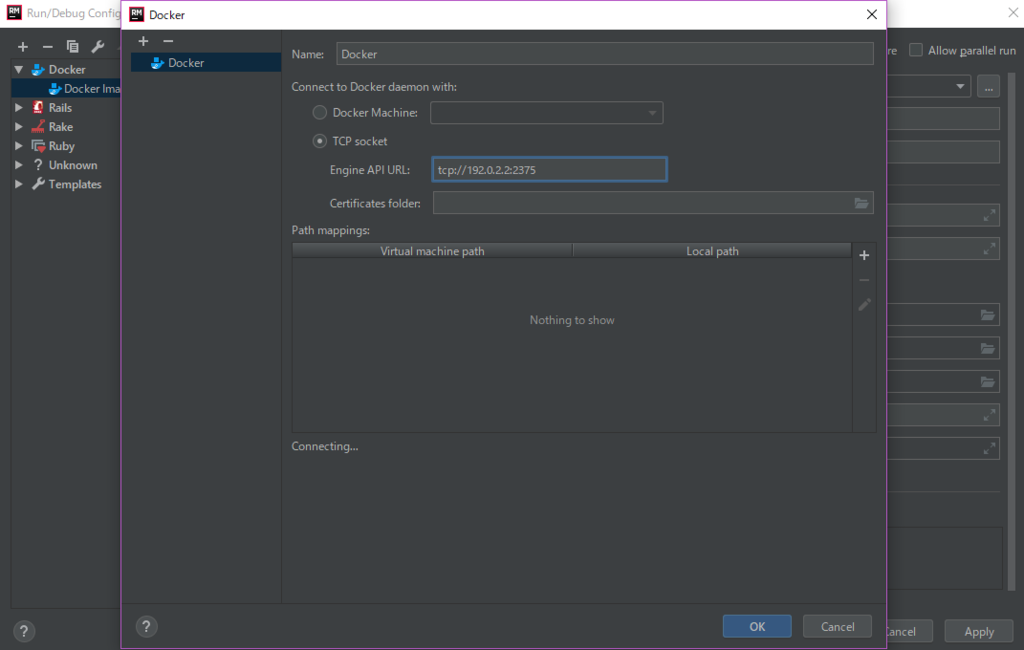Add a path mapping with plus icon
Viewport: 1024px width, 650px height.
864,255
